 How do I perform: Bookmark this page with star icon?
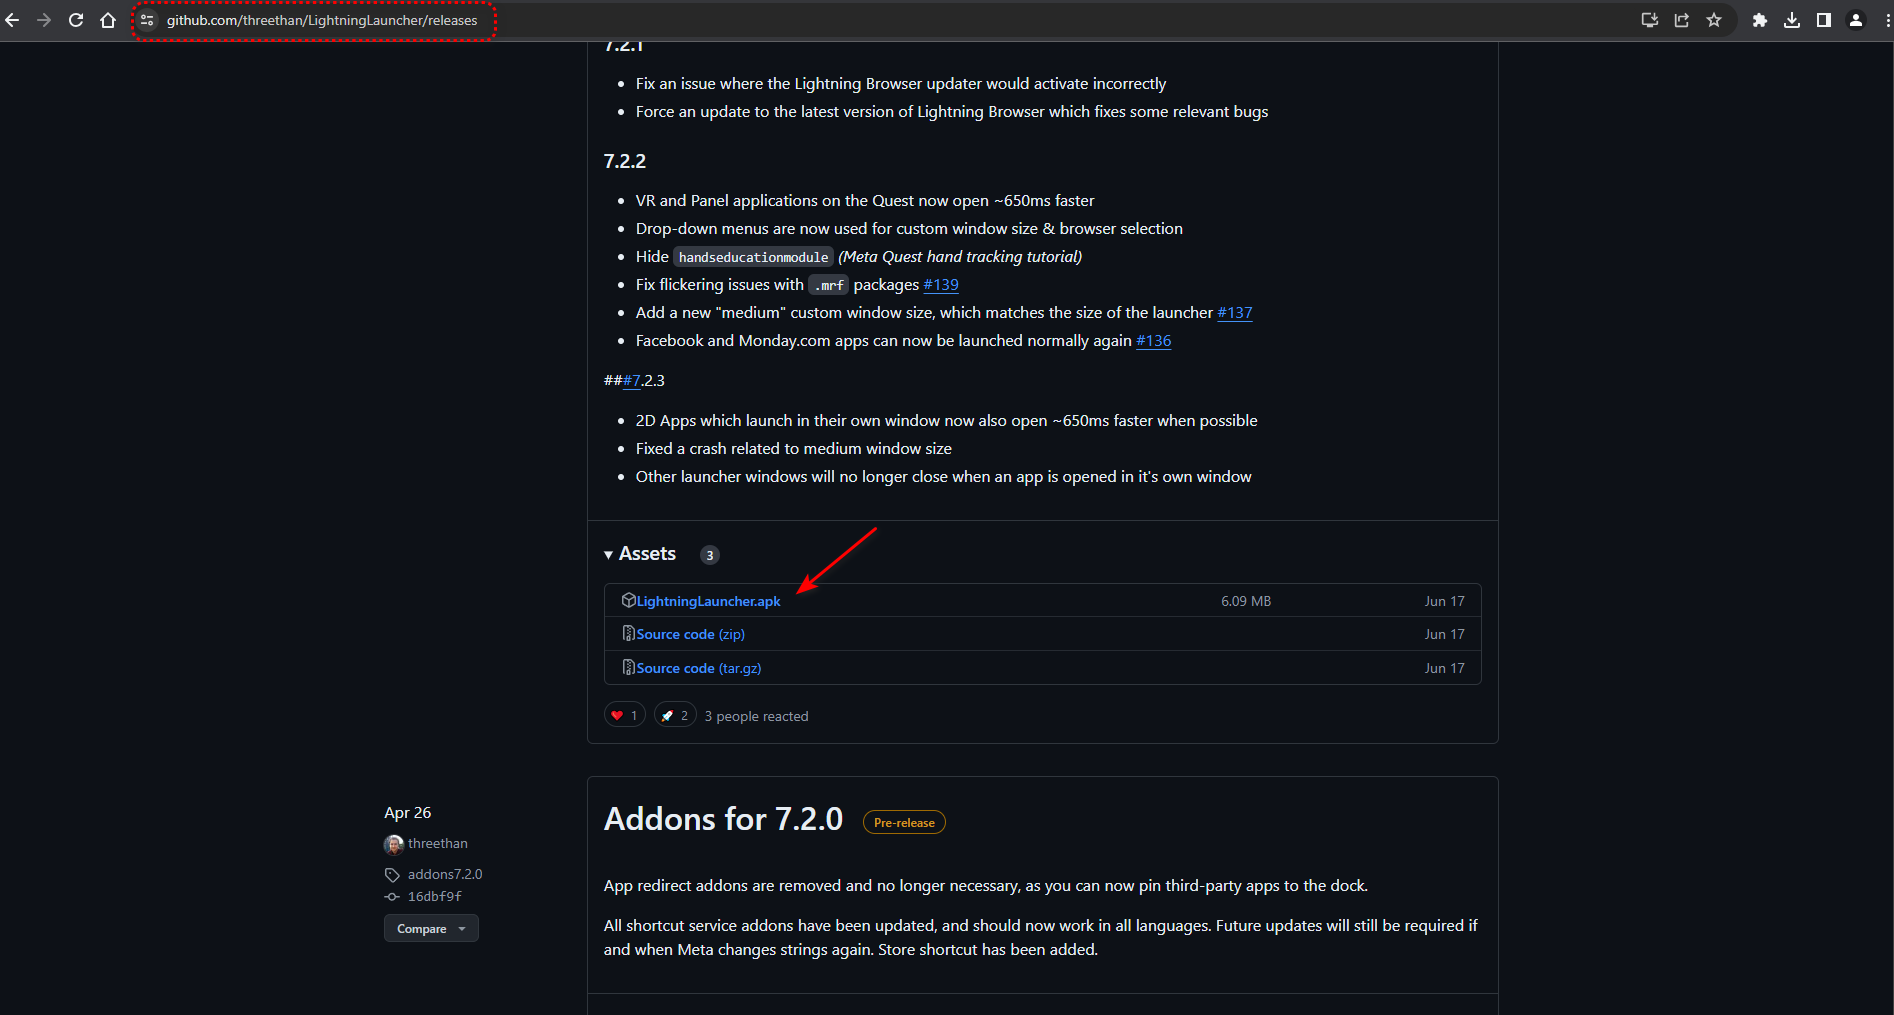(x=1714, y=20)
